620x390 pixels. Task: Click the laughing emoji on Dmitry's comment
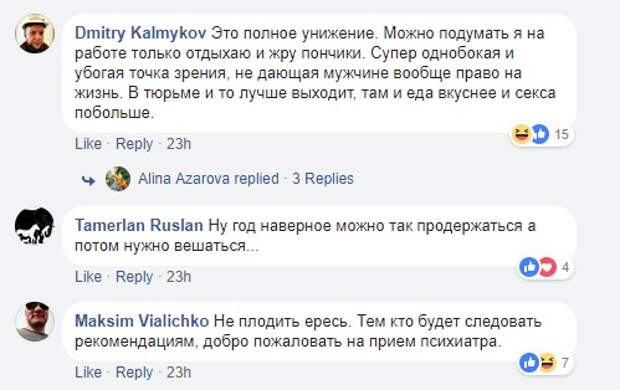coord(521,134)
